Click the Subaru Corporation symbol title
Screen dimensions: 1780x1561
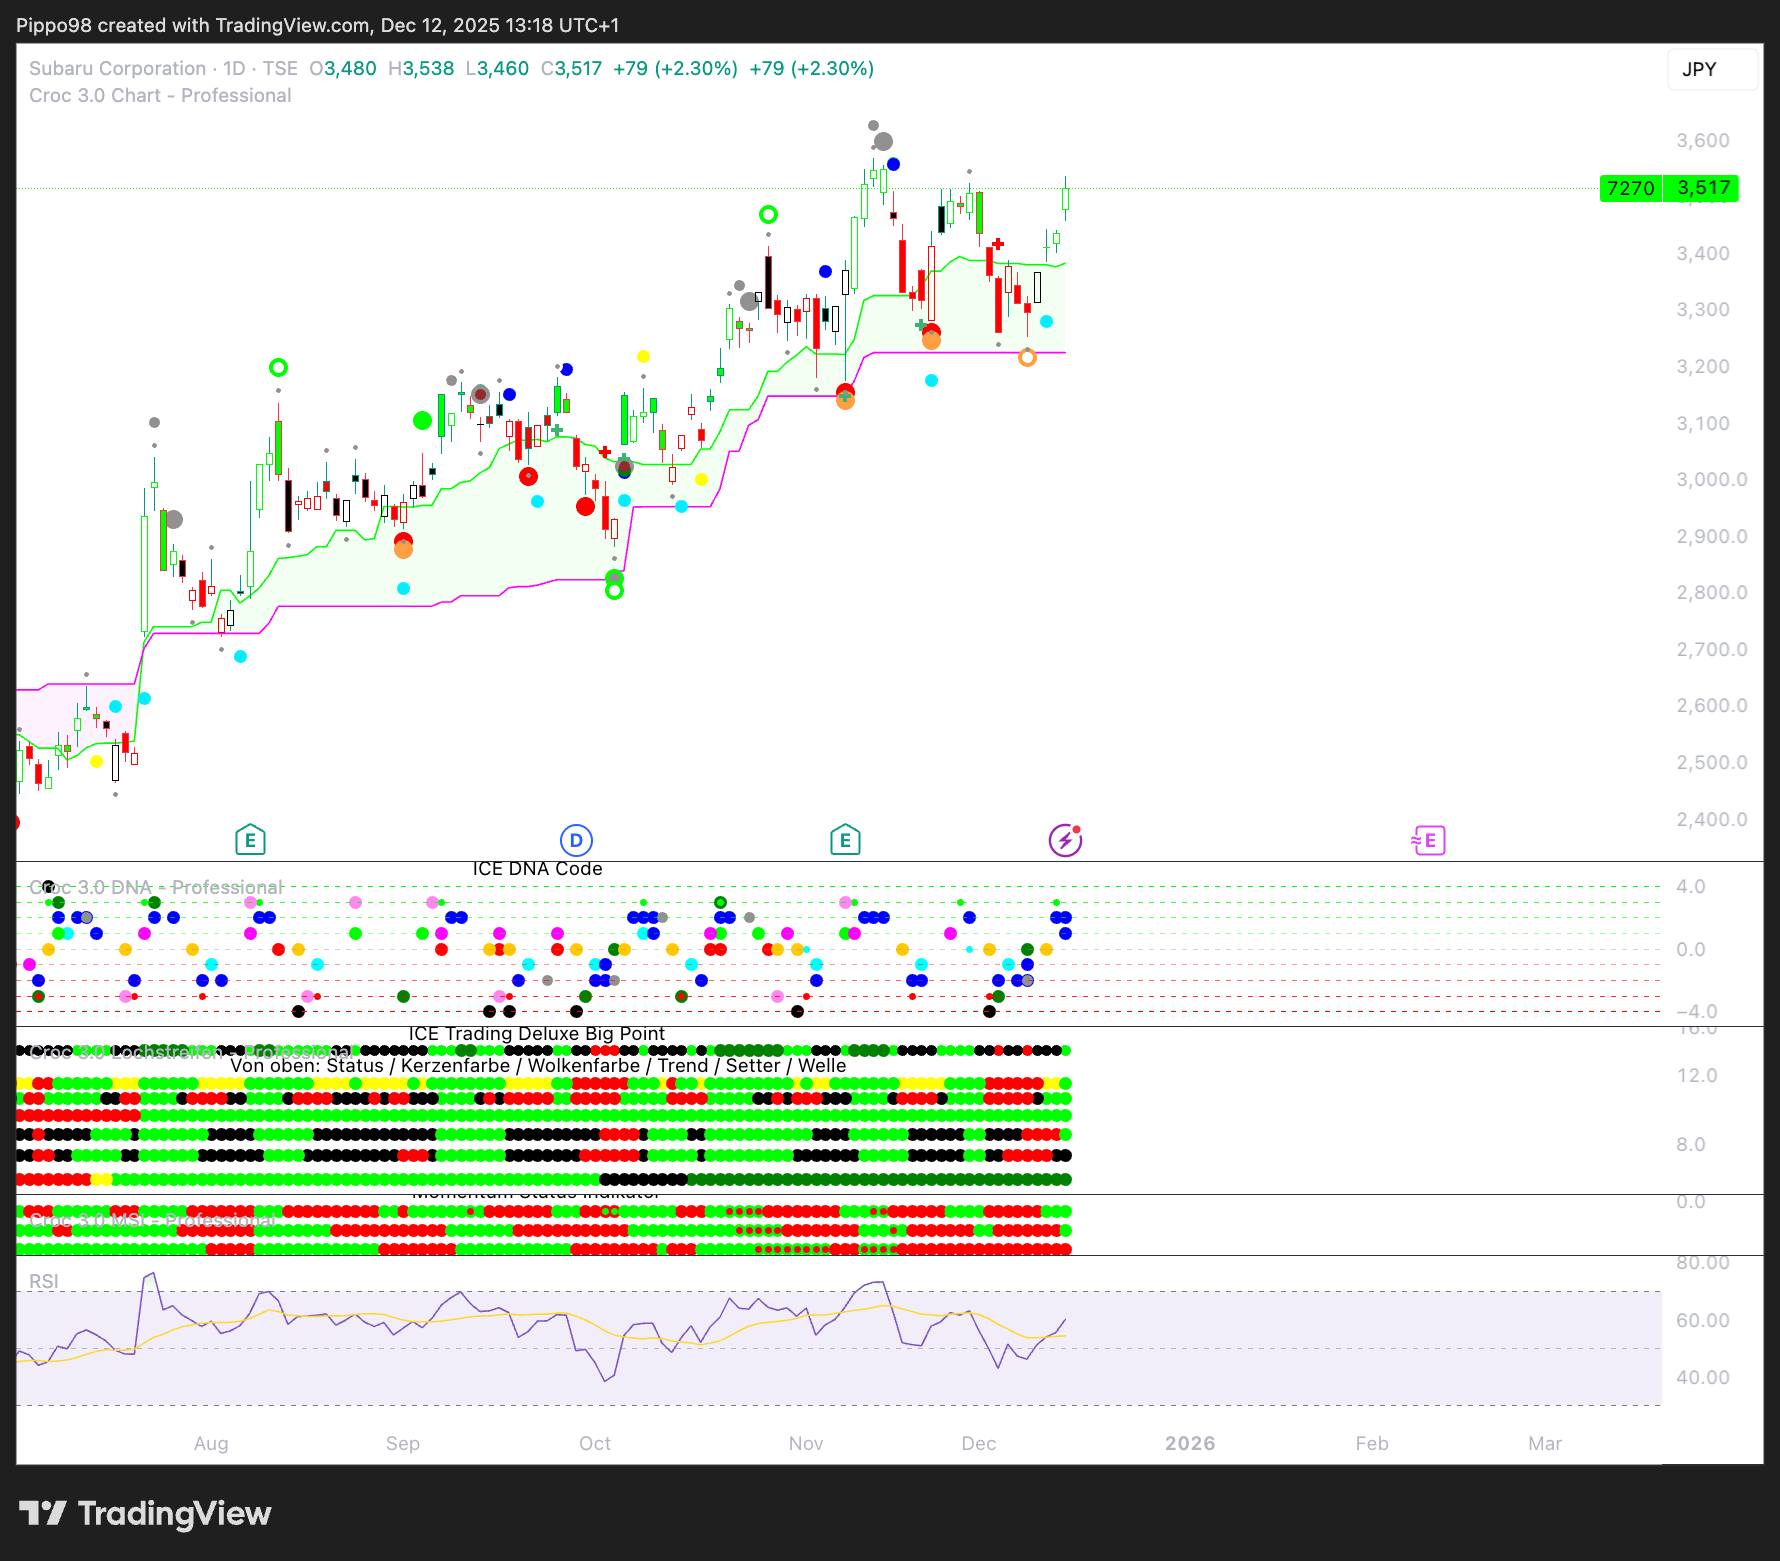[117, 68]
